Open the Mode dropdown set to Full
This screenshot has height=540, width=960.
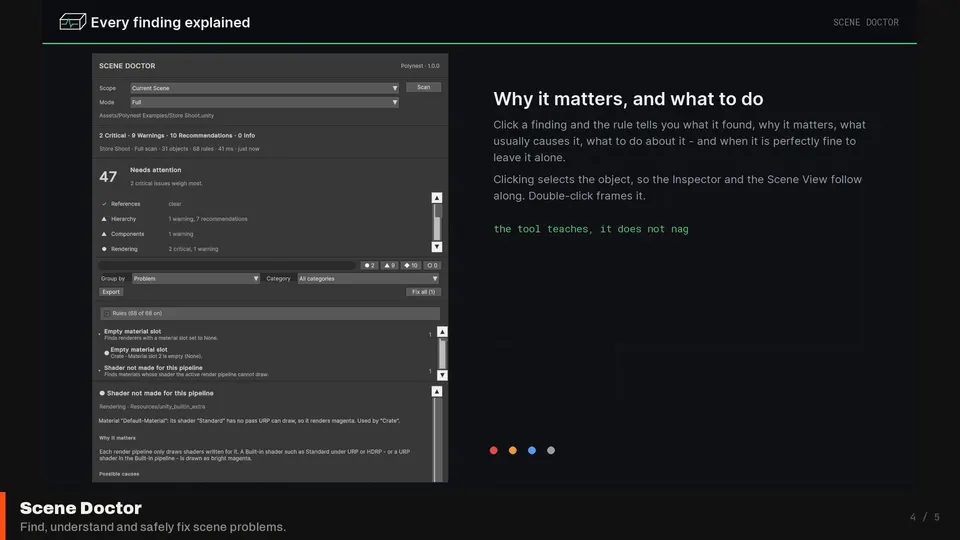click(x=264, y=102)
